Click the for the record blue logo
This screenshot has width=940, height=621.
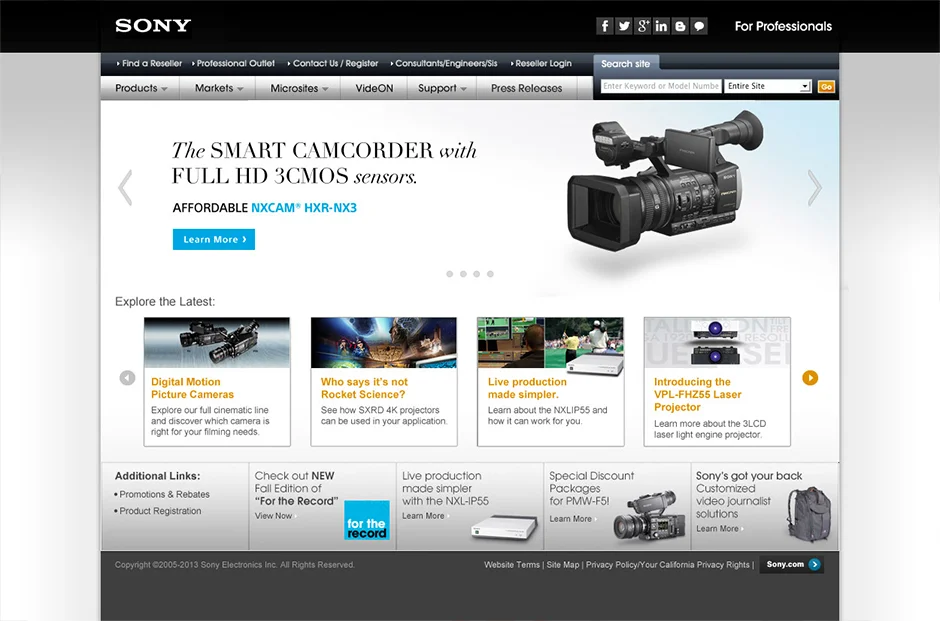tap(366, 520)
